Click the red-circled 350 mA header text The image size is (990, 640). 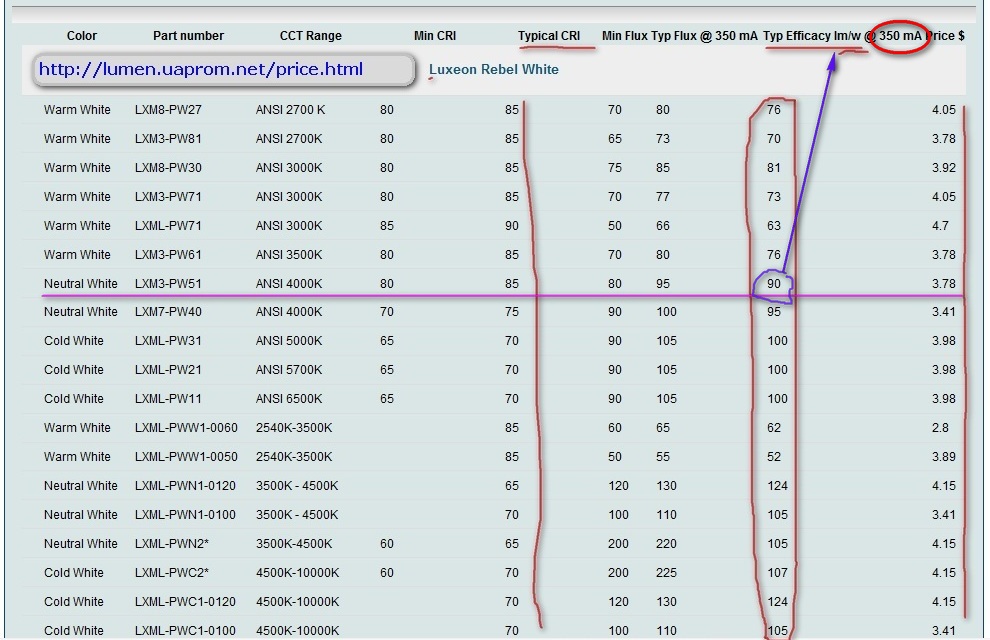[900, 36]
